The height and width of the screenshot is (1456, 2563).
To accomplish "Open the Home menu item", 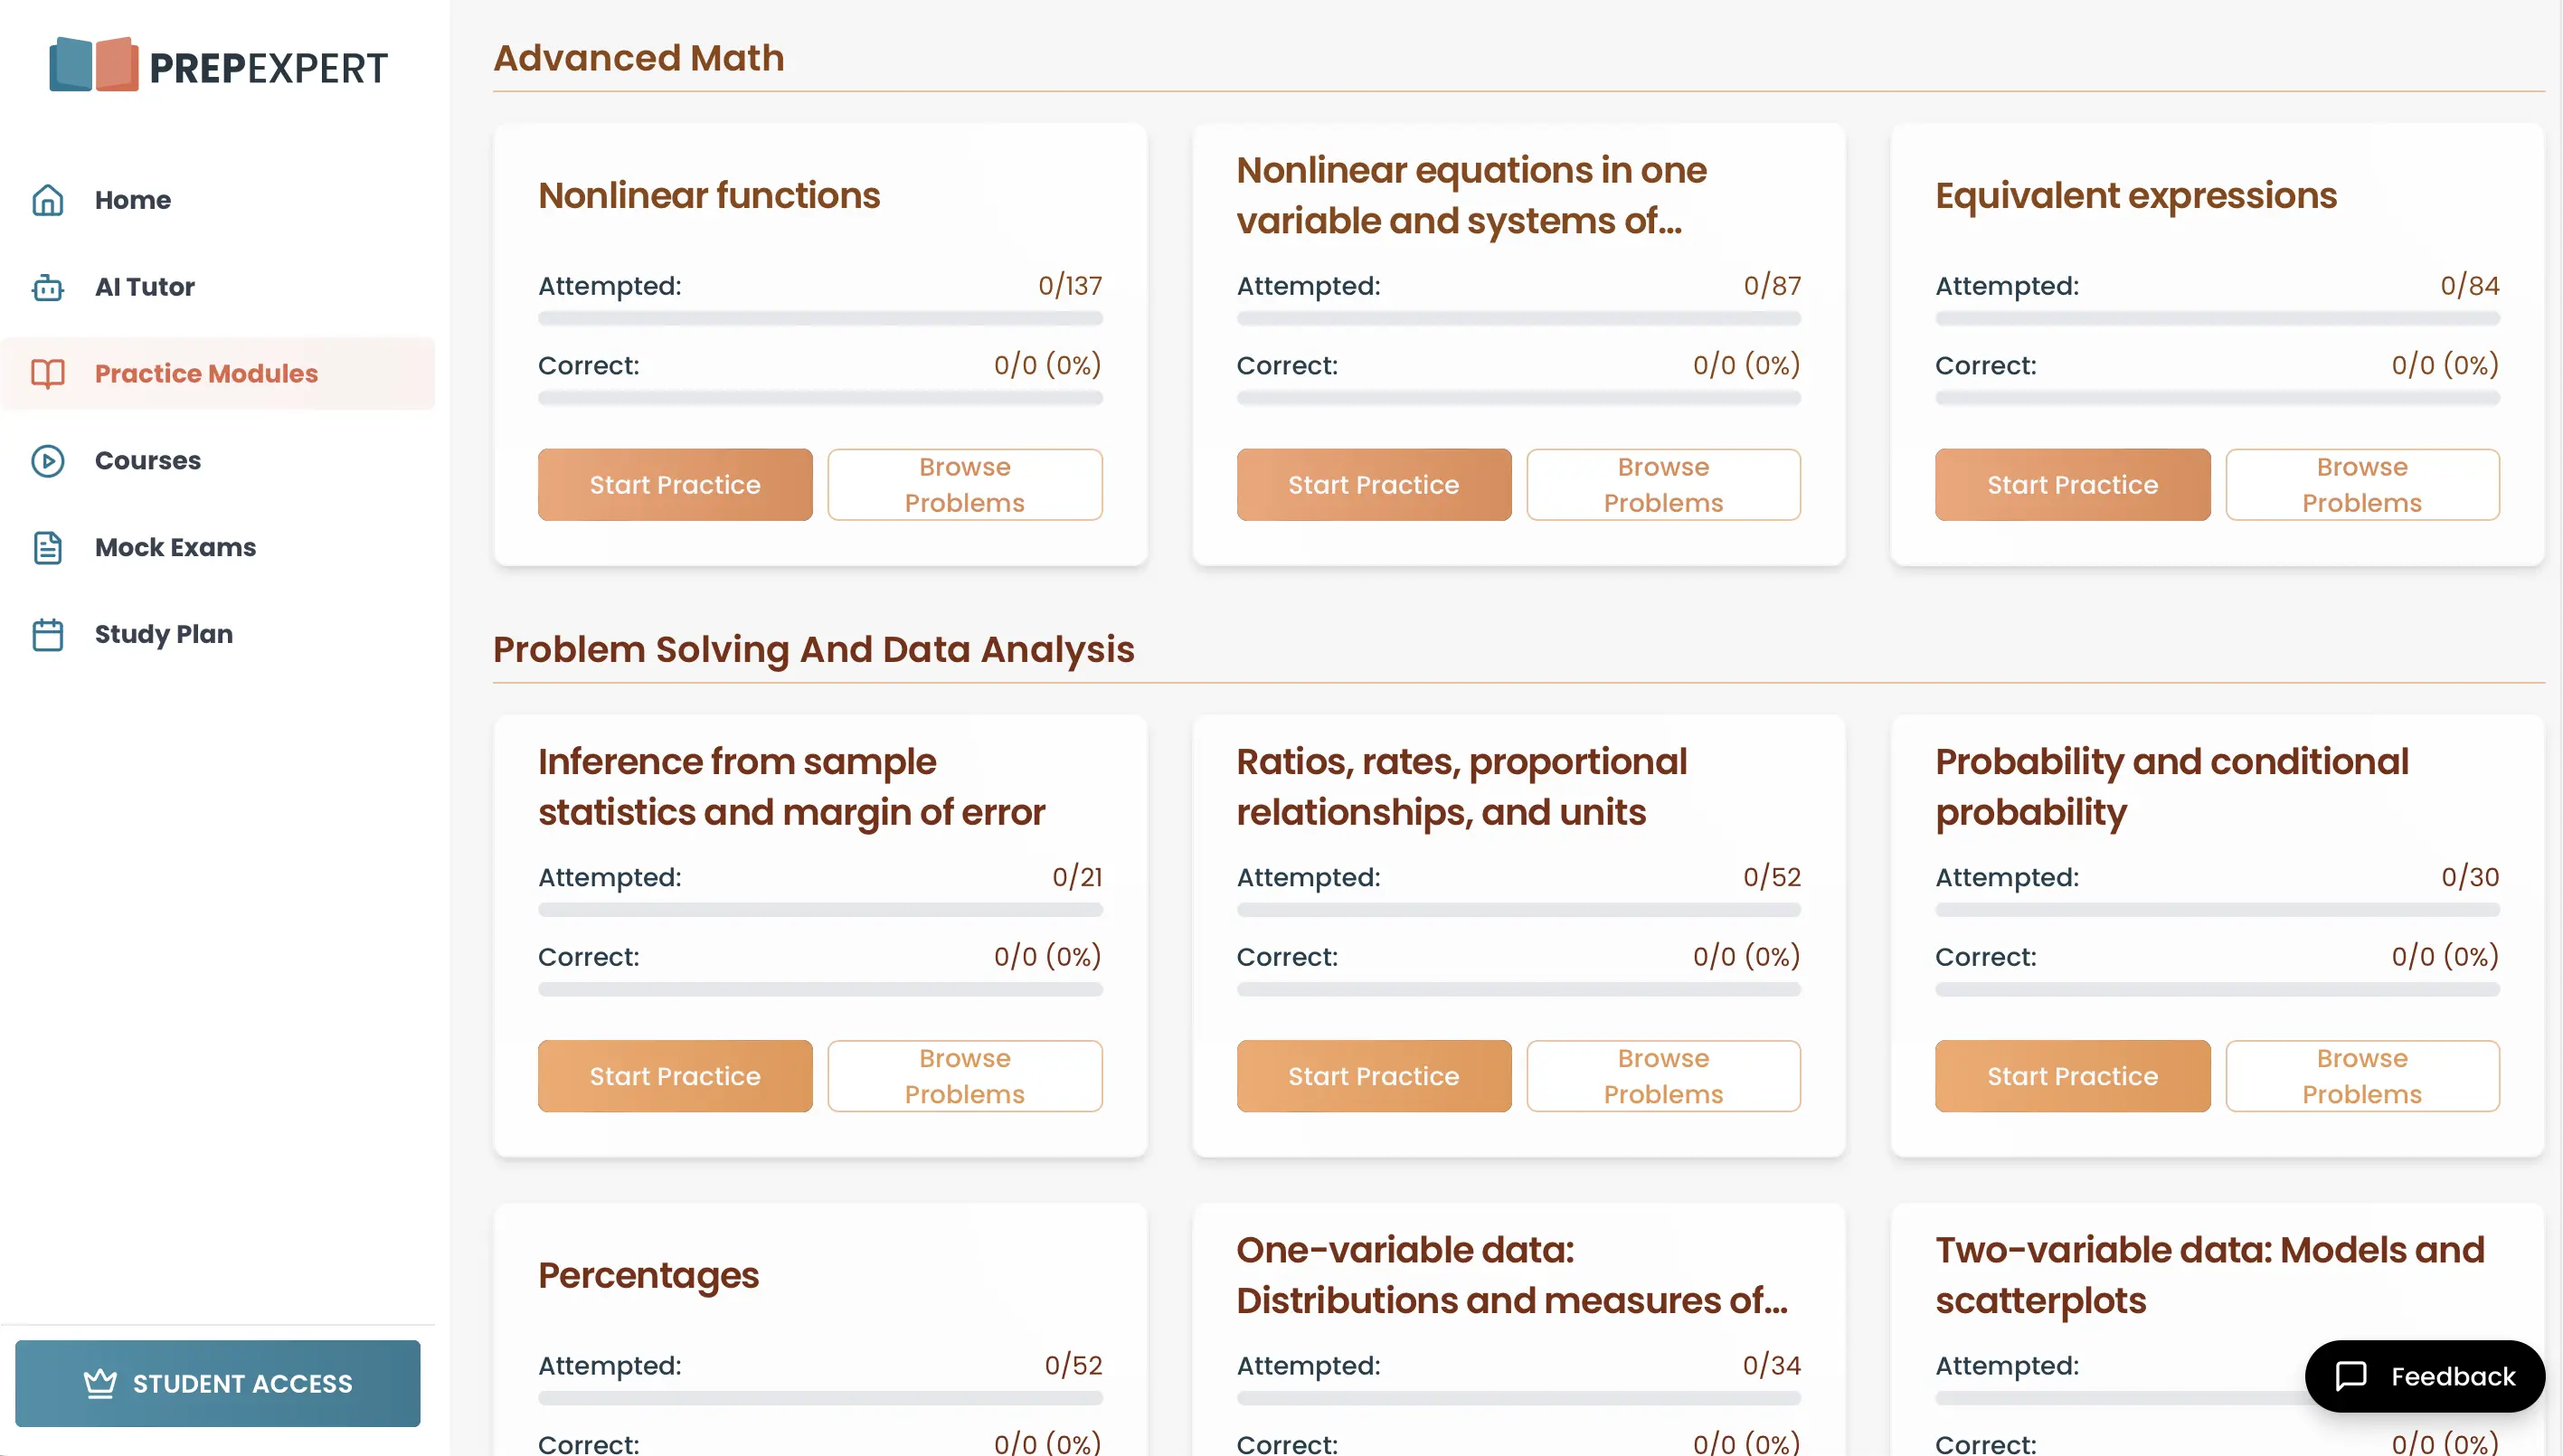I will tap(218, 200).
